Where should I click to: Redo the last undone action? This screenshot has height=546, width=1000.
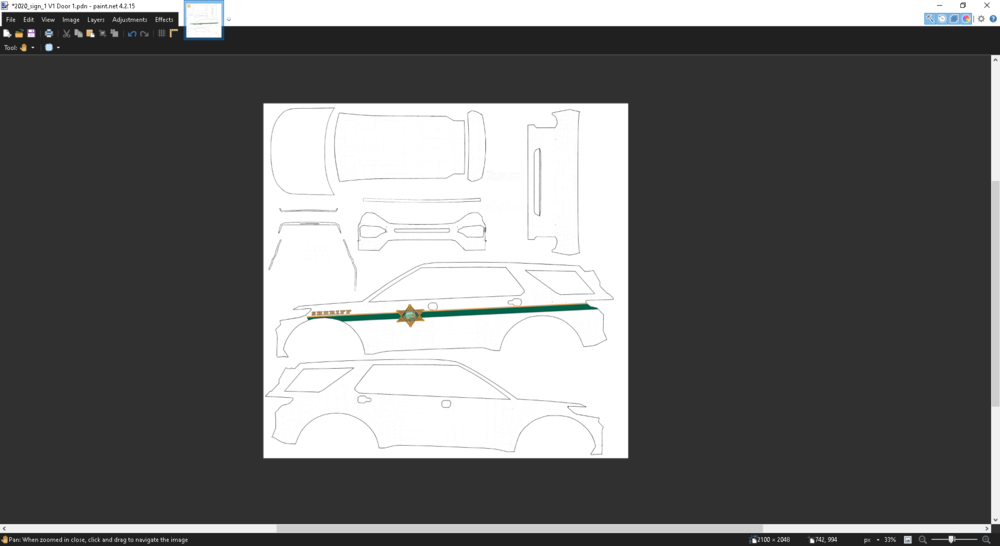(144, 33)
